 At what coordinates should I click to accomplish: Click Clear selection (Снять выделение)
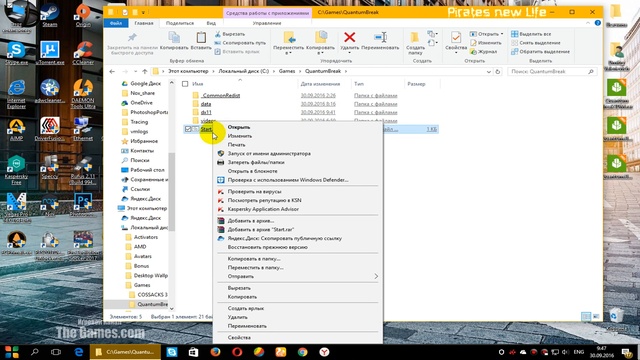tap(536, 42)
